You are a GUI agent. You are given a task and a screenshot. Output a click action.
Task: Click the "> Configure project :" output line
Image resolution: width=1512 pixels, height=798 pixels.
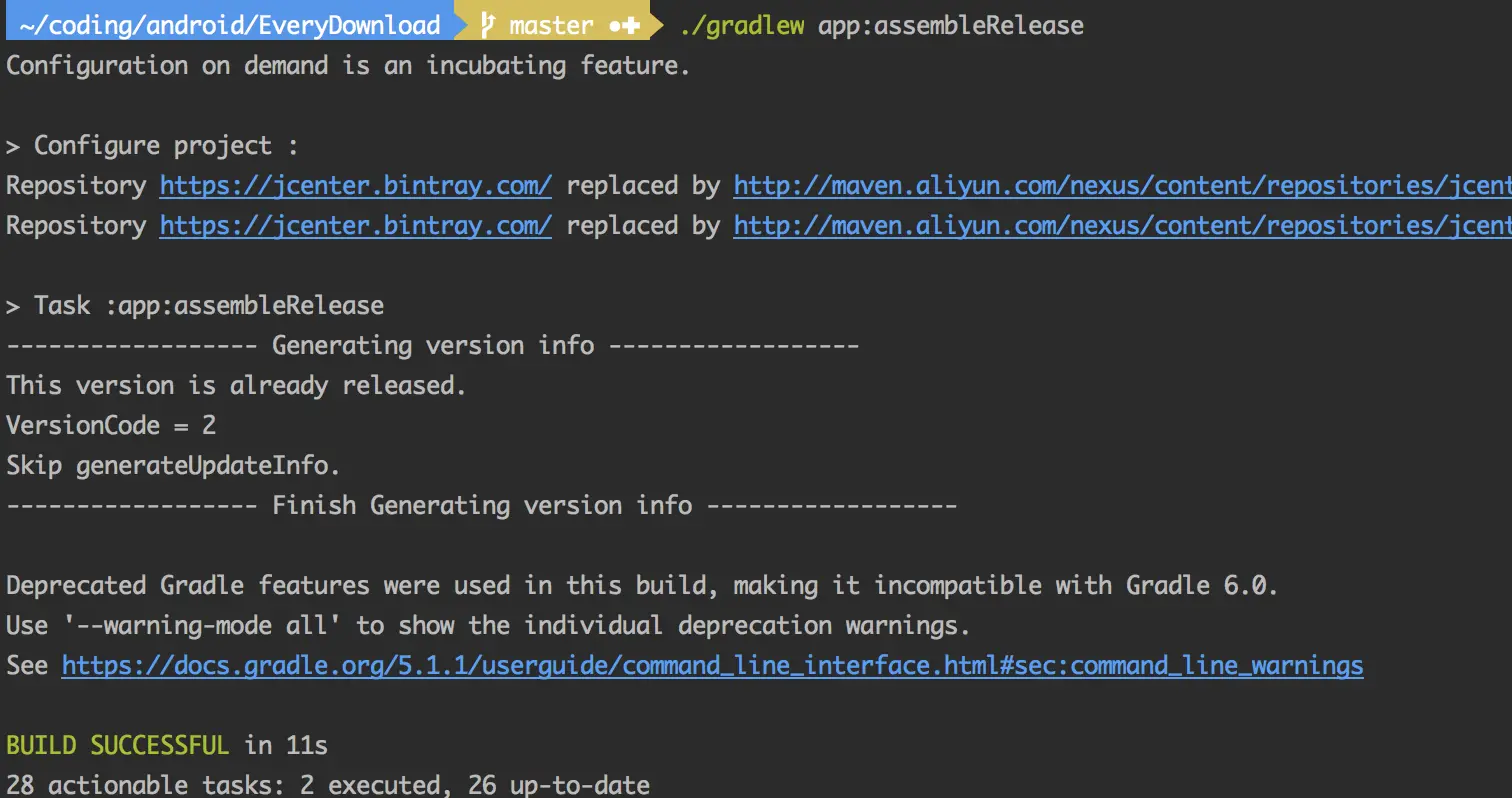pos(152,145)
